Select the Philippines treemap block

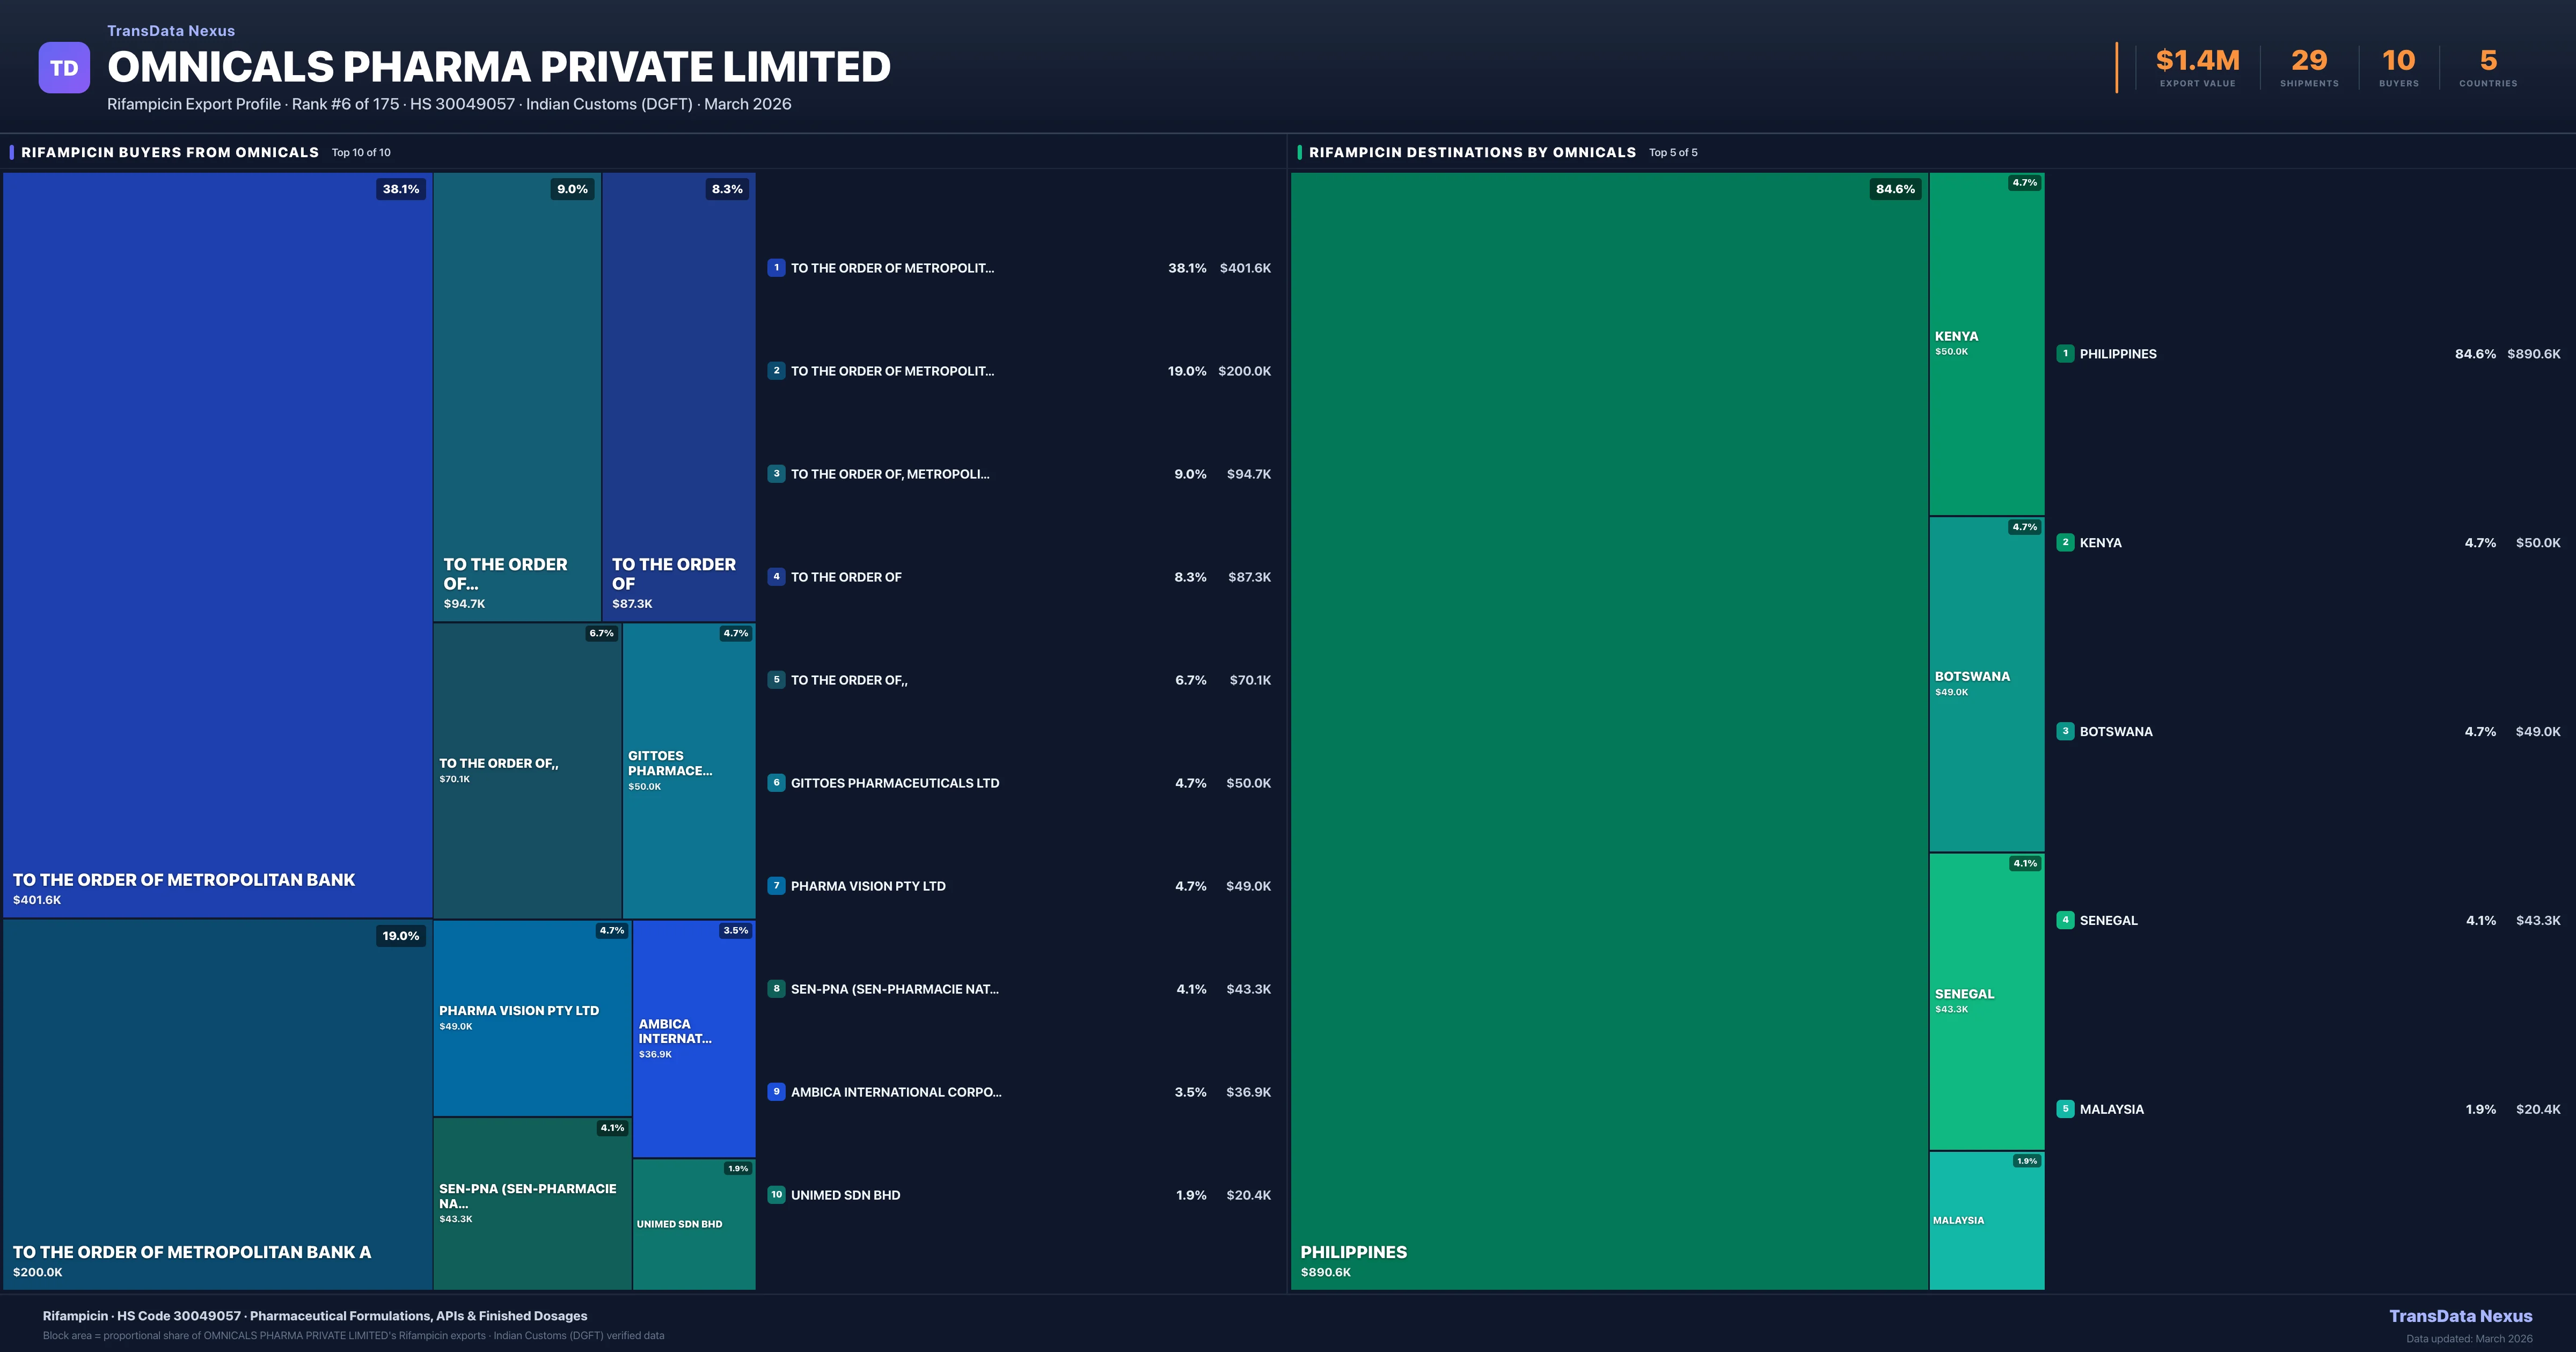tap(1608, 730)
